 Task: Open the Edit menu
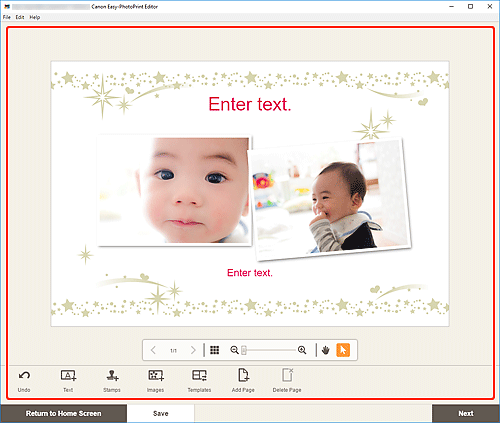click(20, 17)
